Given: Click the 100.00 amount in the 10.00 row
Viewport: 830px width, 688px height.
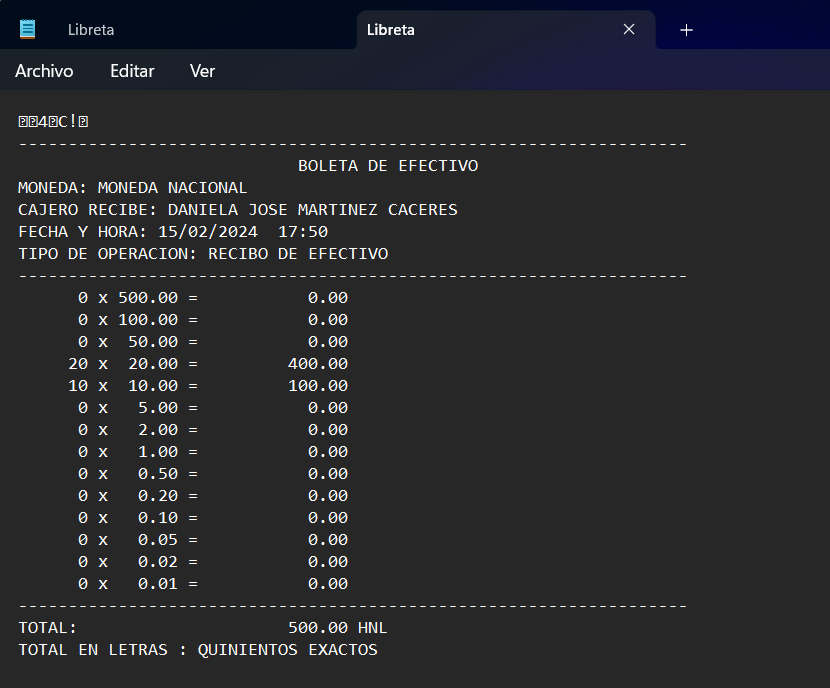Looking at the screenshot, I should tap(318, 386).
